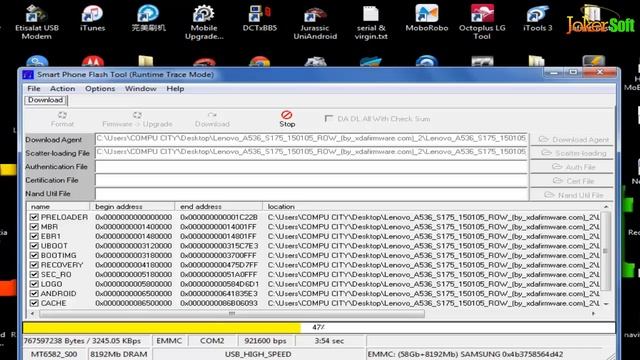The image size is (640, 360).
Task: Click the Download Agent browse button
Action: [x=572, y=140]
